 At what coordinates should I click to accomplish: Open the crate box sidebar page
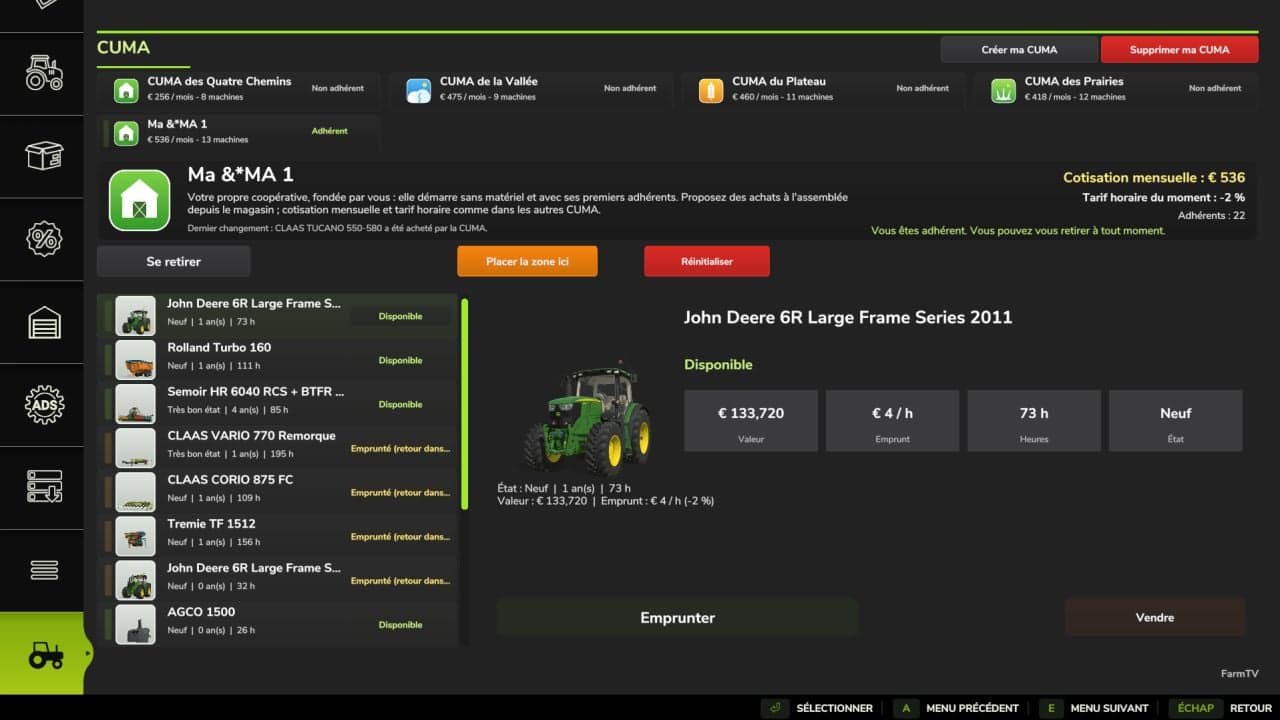[x=43, y=156]
